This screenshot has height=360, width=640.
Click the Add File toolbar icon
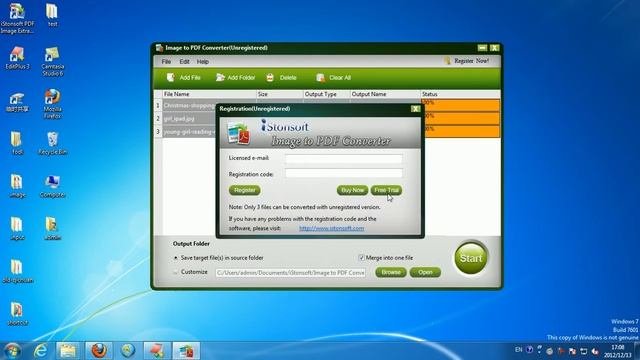click(171, 77)
